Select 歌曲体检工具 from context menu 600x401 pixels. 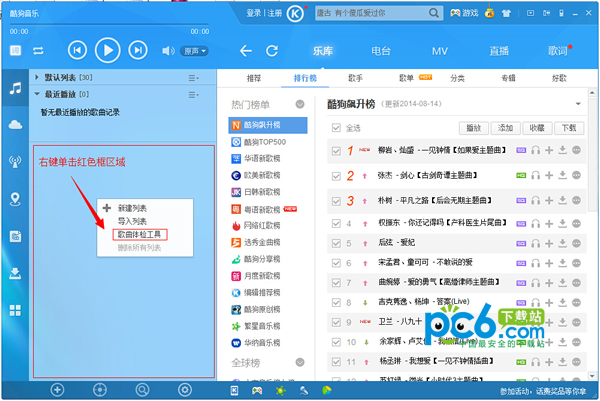coord(140,234)
